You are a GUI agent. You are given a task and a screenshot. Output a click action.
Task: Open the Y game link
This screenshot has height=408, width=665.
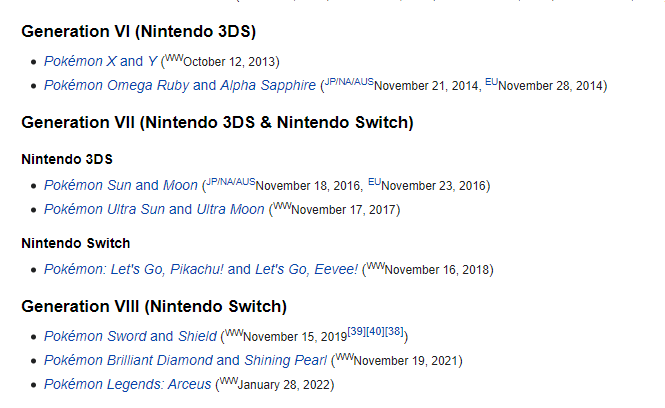[x=152, y=61]
